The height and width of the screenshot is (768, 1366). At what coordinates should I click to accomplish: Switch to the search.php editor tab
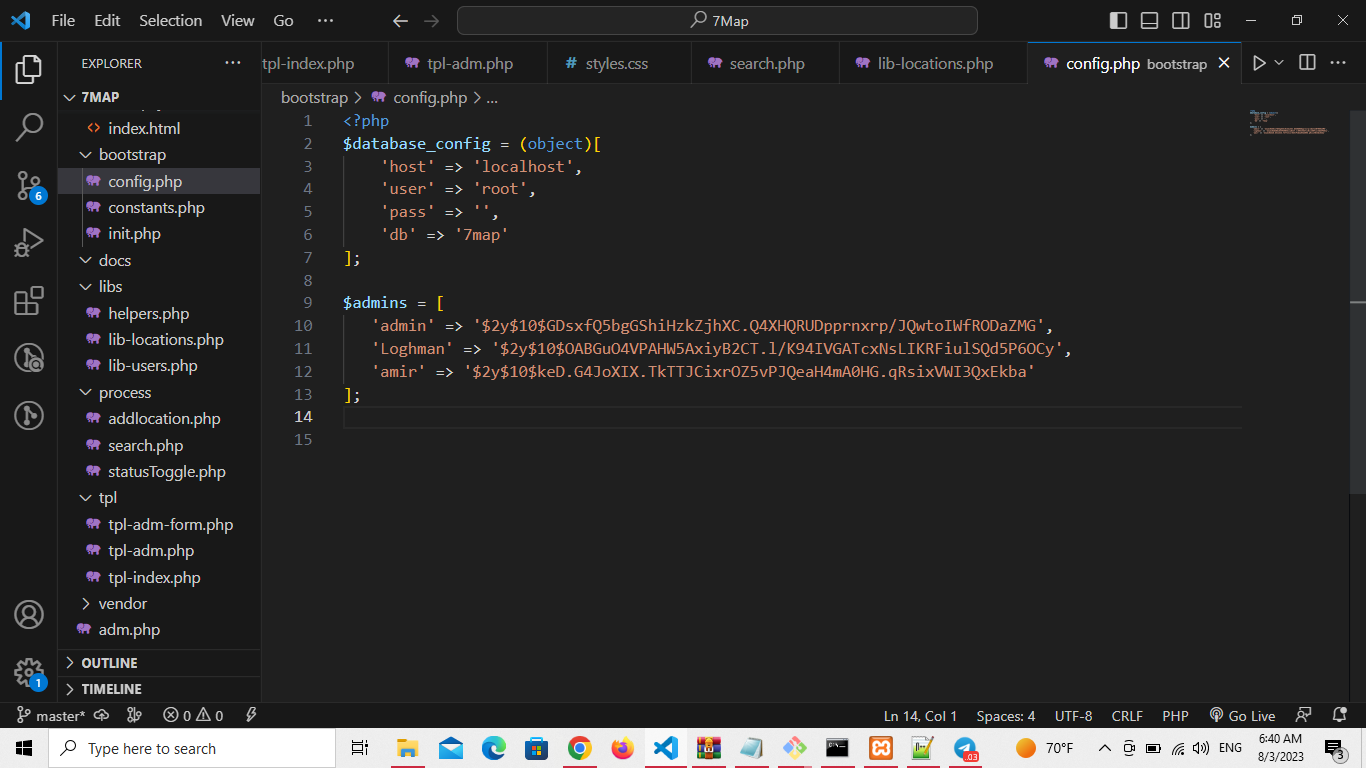[765, 63]
